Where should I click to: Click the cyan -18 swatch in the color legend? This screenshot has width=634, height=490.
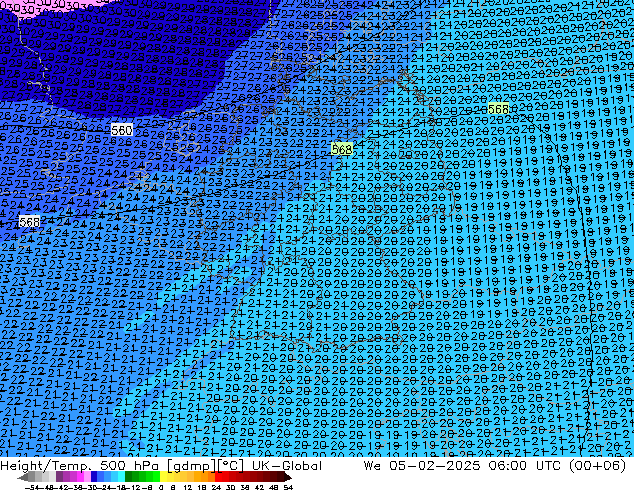point(121,476)
